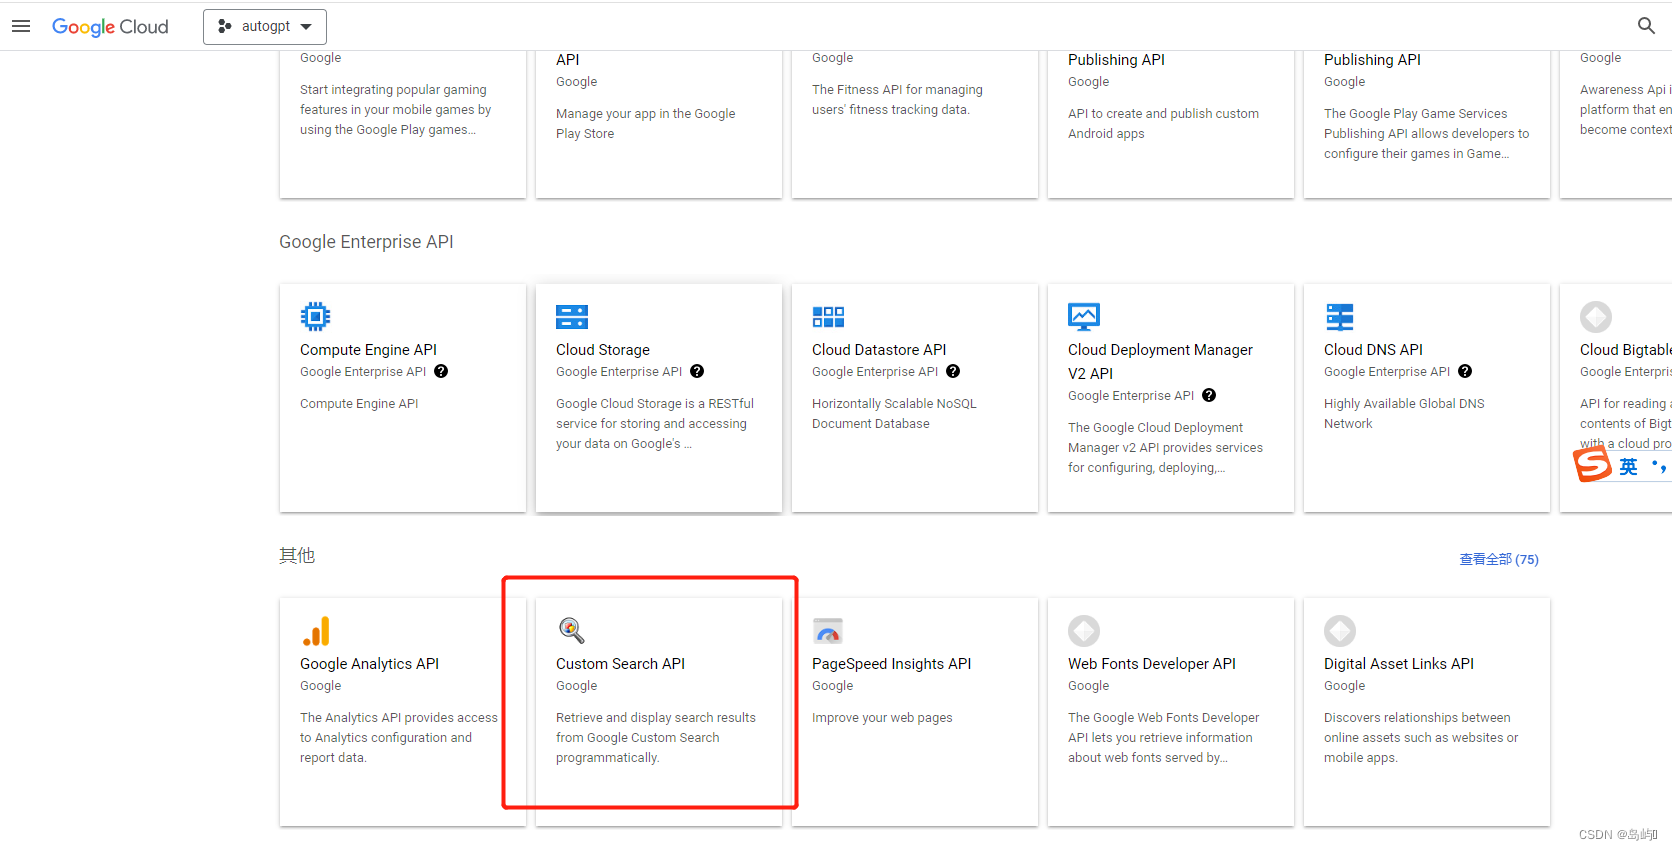Click the Compute Engine API chip icon
Screen dimensions: 1672x850
pyautogui.click(x=315, y=317)
